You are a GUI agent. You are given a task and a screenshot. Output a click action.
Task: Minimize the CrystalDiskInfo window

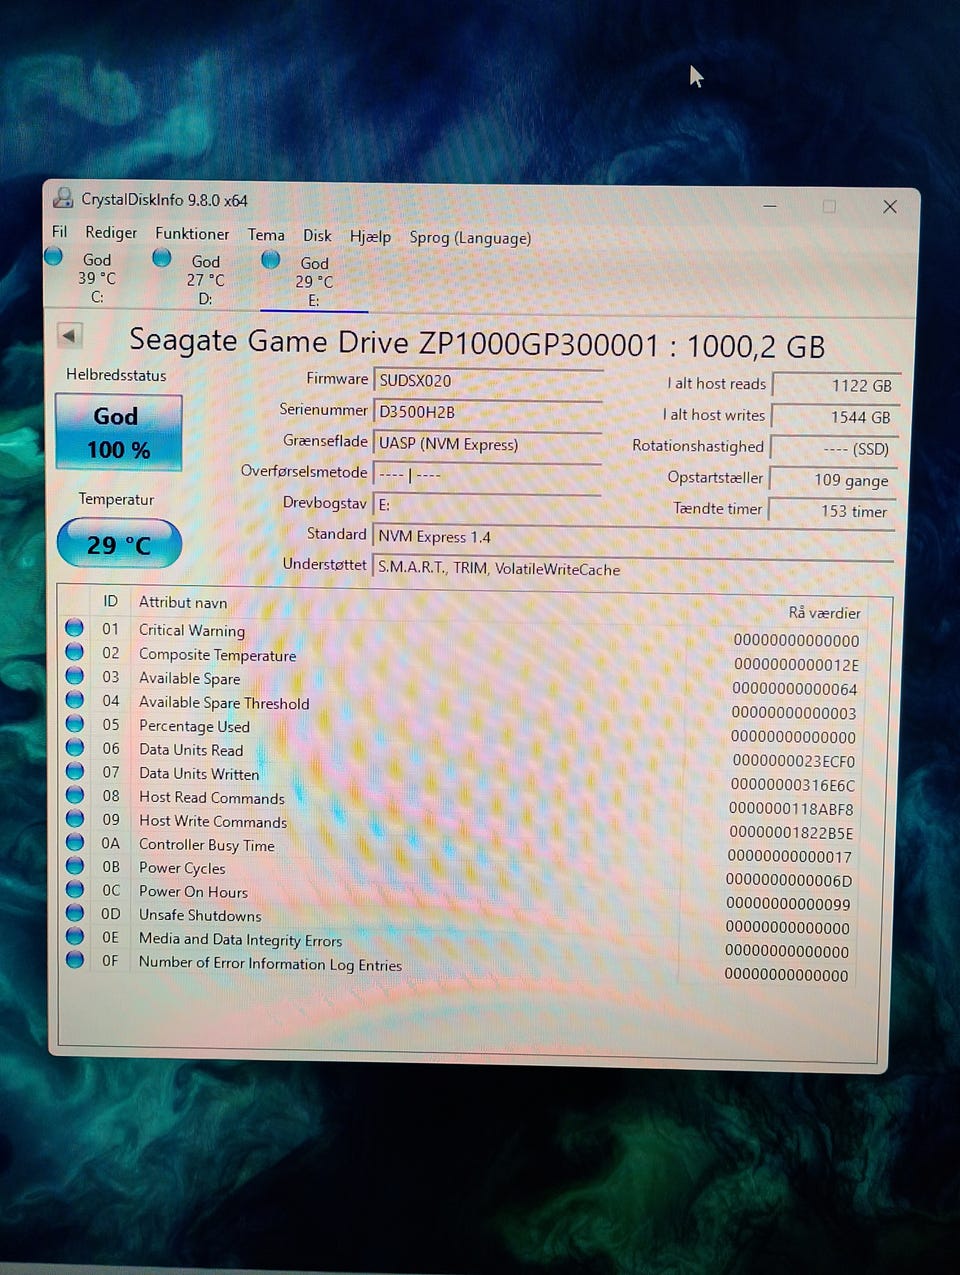pos(770,206)
